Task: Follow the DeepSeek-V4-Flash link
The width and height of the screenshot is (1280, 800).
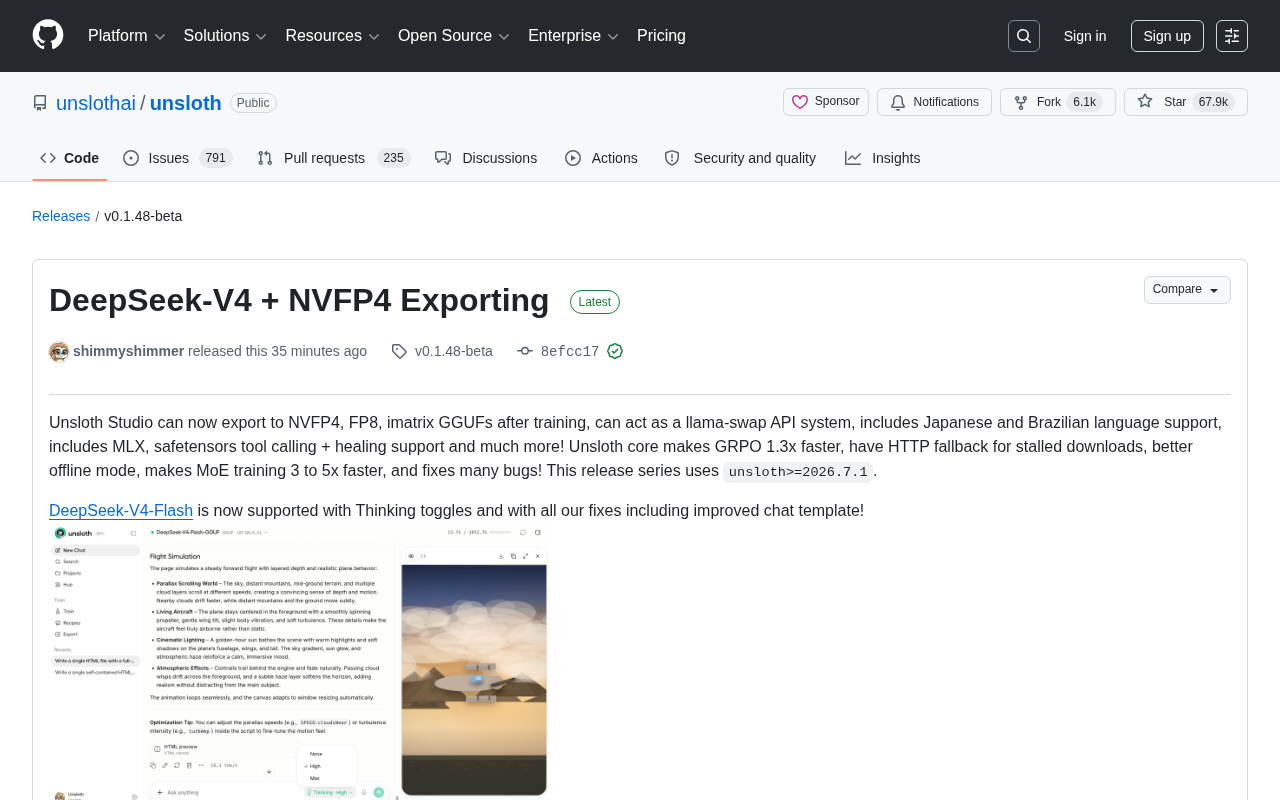Action: click(x=121, y=511)
